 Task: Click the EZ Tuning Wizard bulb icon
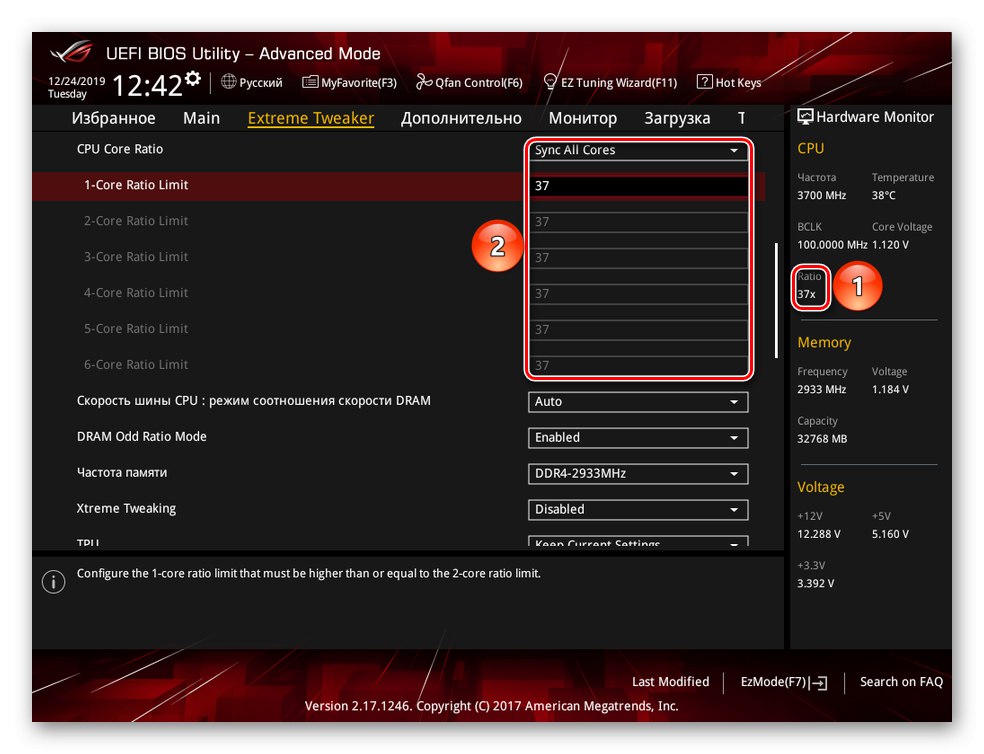[x=550, y=82]
